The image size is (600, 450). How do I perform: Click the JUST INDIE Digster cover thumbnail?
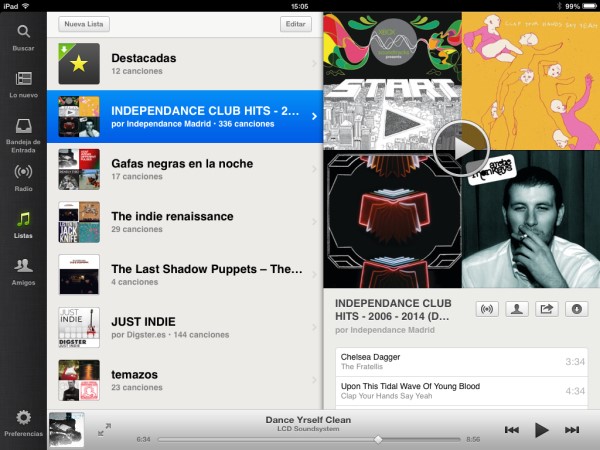tap(79, 328)
